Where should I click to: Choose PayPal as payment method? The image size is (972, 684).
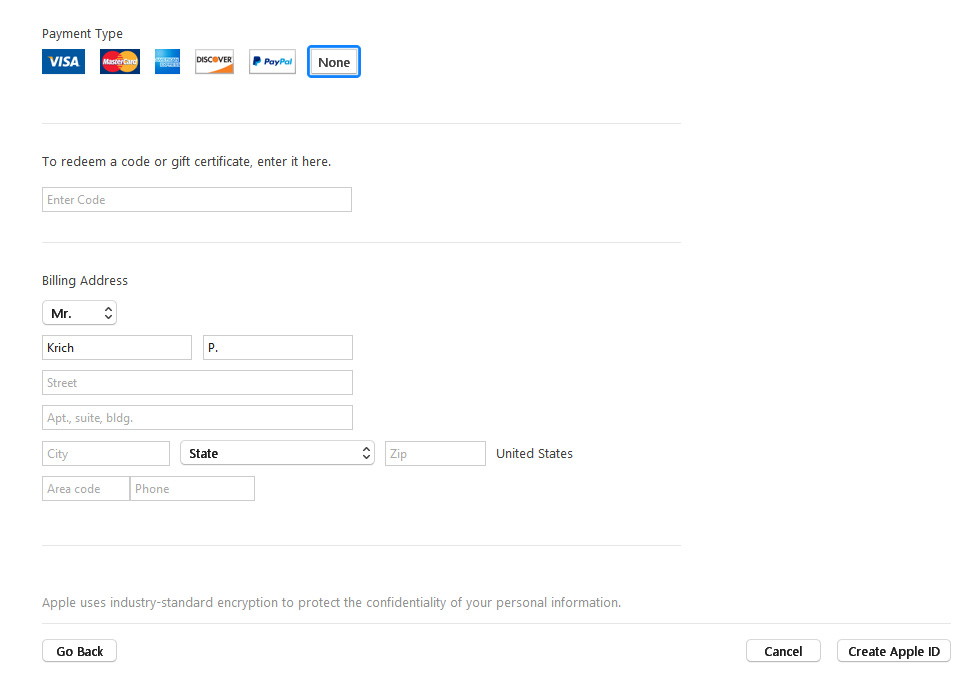coord(272,62)
